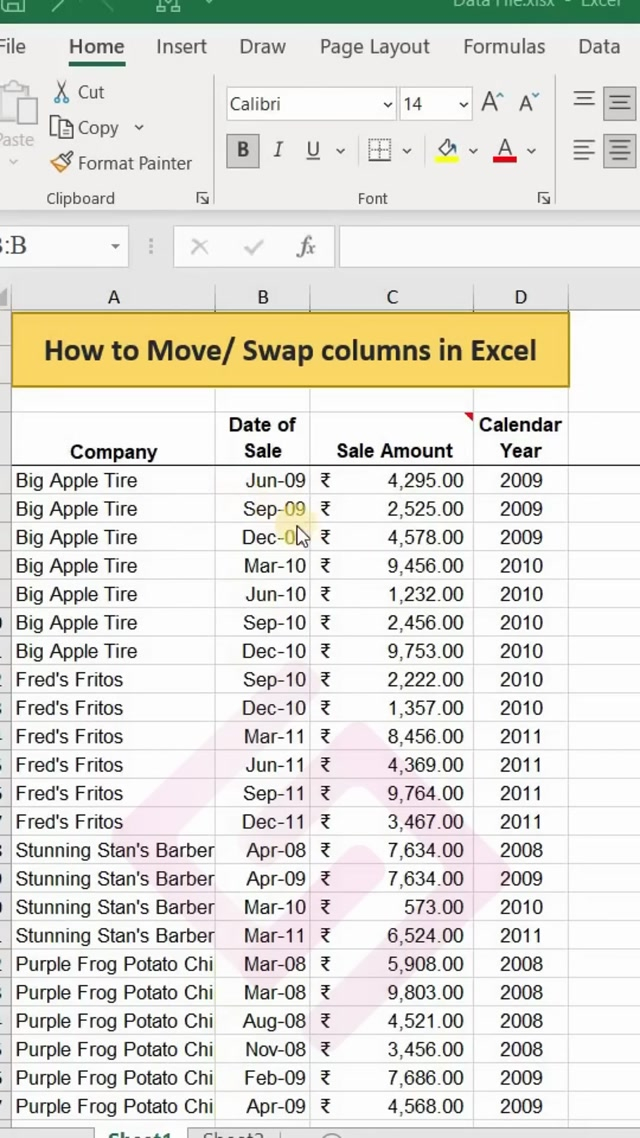Click the Insert Function fx icon
Image resolution: width=640 pixels, height=1138 pixels.
[x=306, y=246]
